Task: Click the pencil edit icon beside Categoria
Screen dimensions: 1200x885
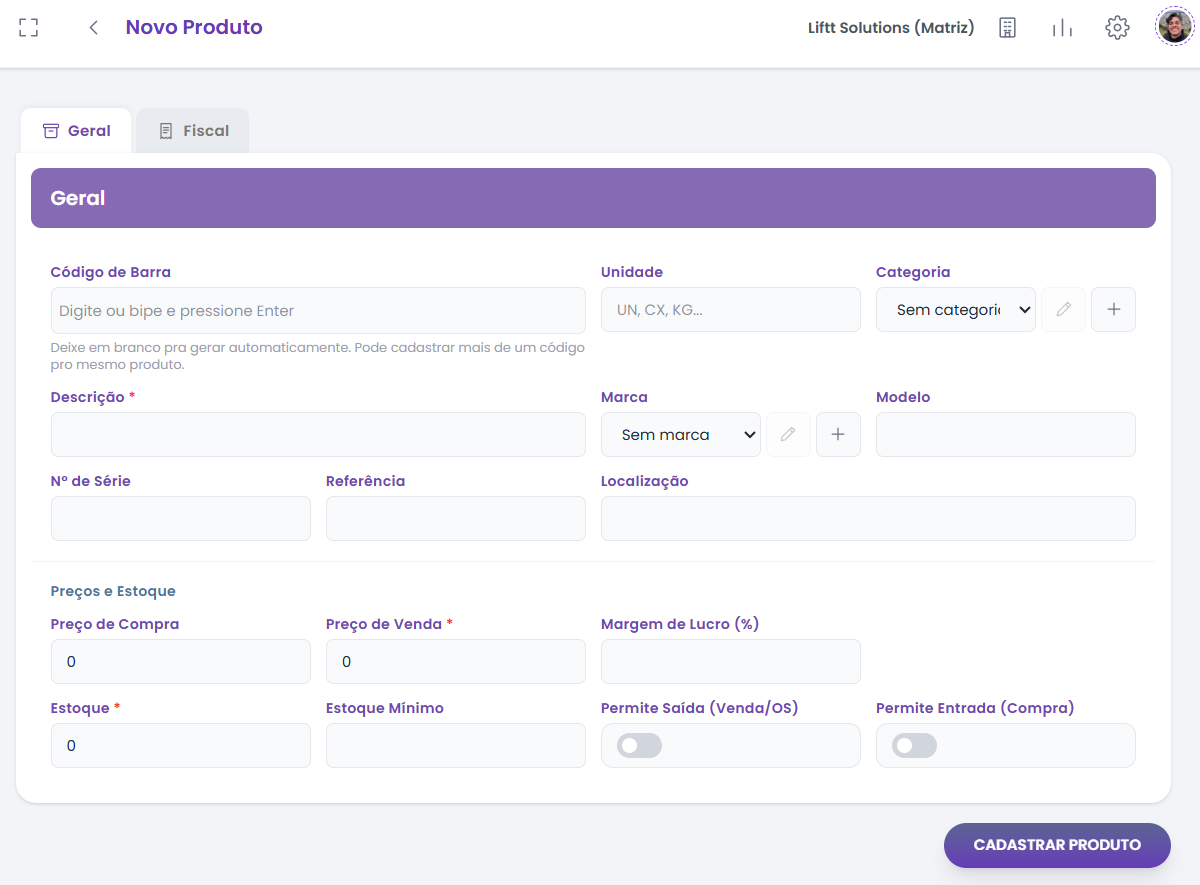Action: click(1064, 310)
